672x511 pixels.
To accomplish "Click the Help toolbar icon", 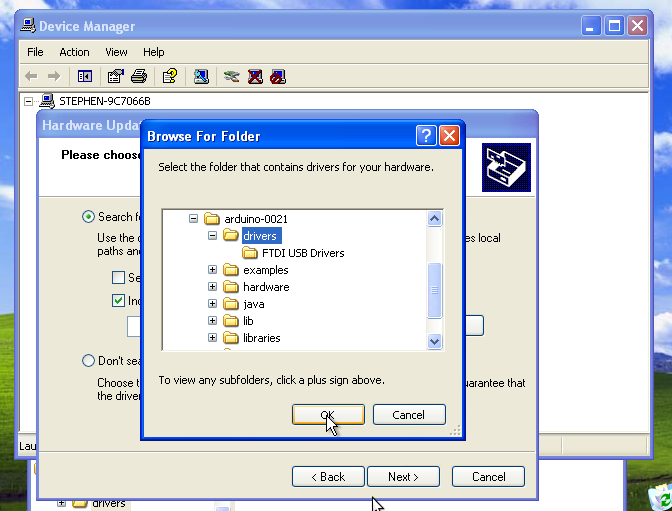I will 170,76.
